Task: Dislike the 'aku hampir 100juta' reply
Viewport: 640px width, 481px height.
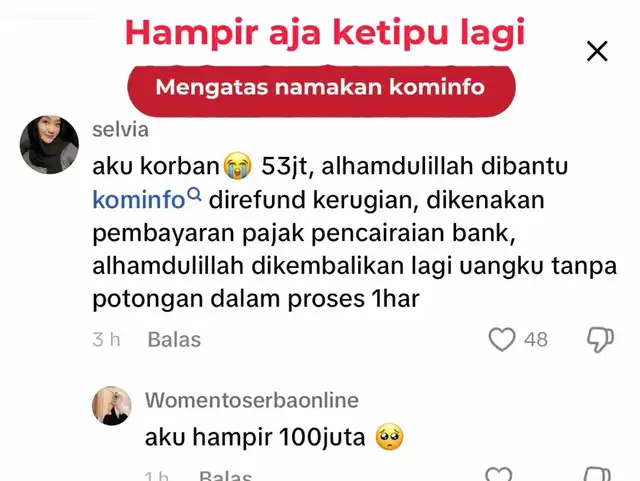Action: click(x=598, y=474)
